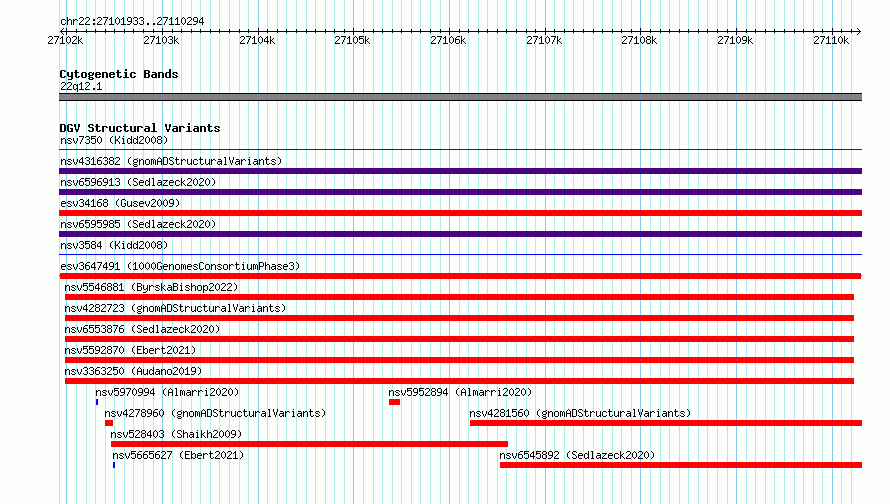Click the chr22:27101933..27110294 coordinates label
890x504 pixels.
click(132, 21)
